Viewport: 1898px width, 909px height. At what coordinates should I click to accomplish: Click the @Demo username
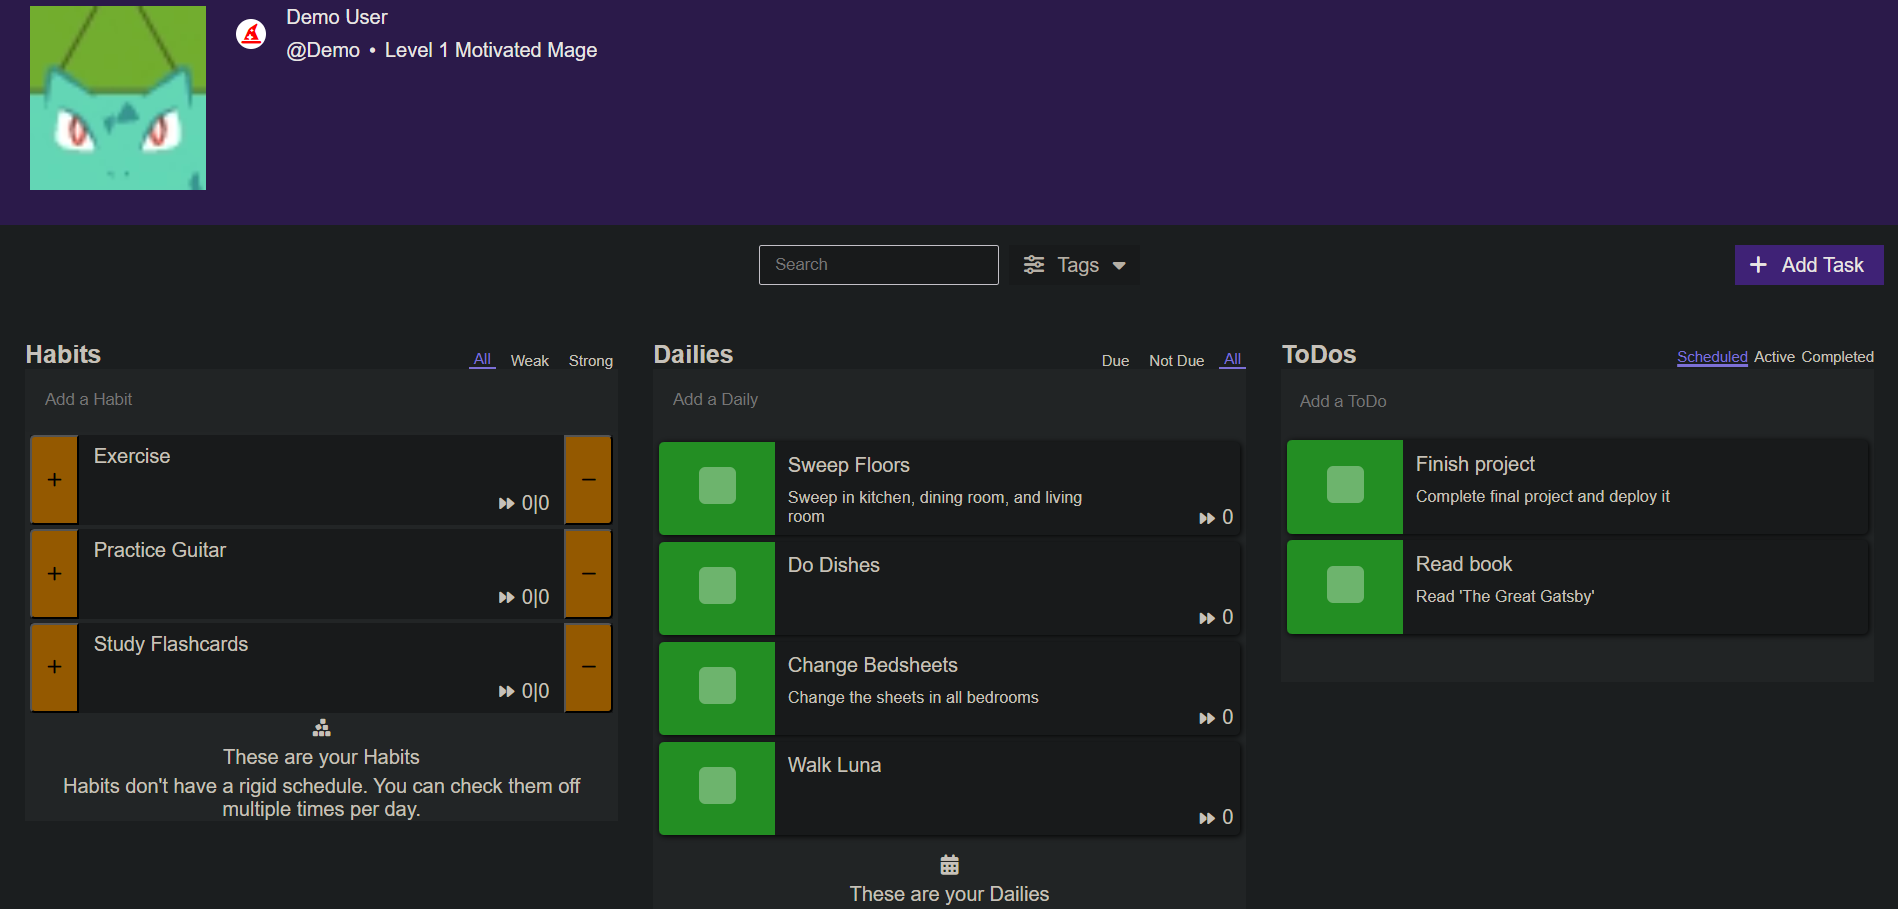coord(323,50)
